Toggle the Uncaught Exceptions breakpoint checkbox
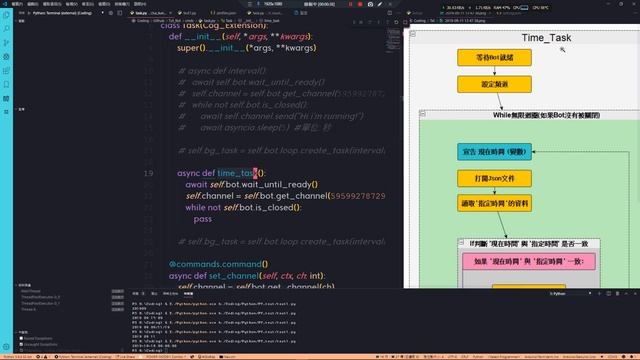Screen dimensions: 640x360 [21, 344]
